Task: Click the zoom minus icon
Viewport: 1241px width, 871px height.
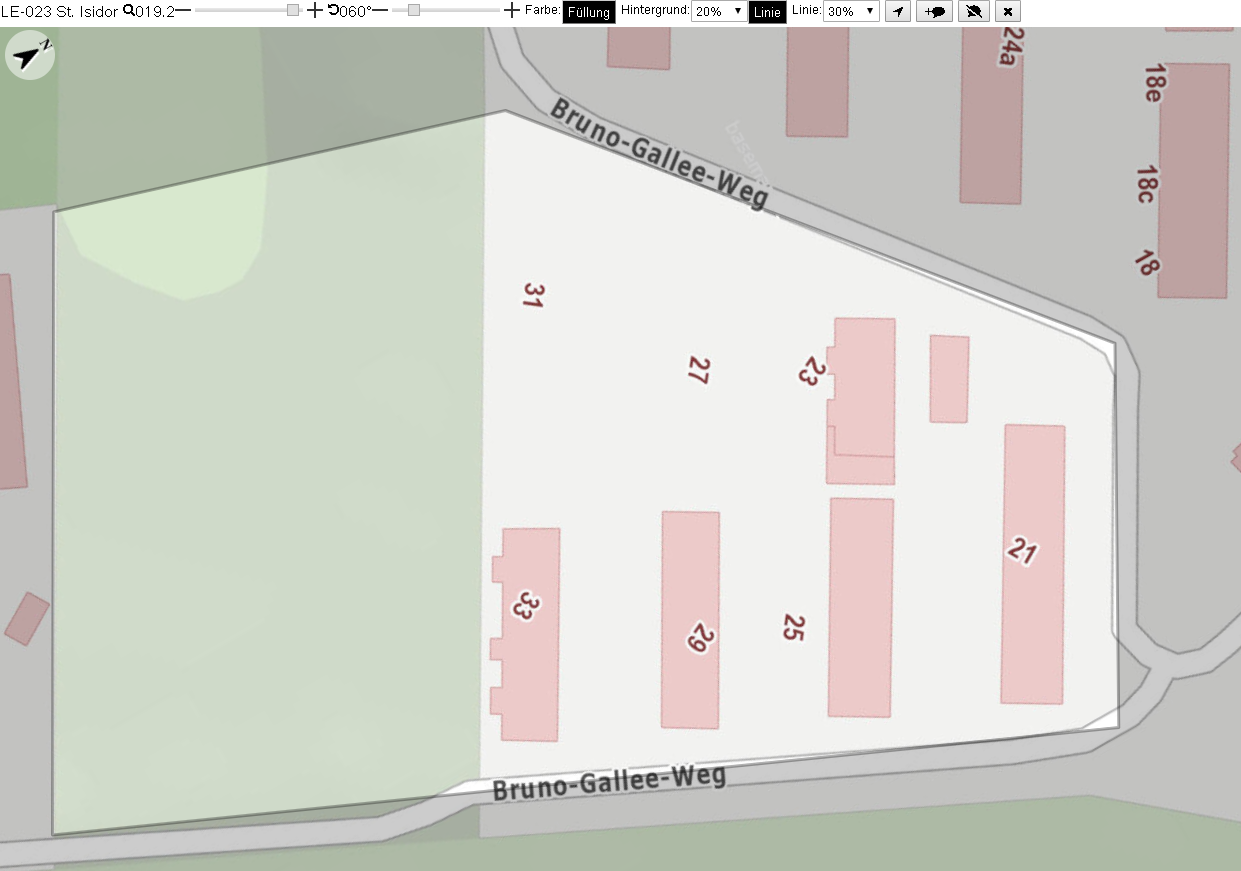Action: click(183, 11)
